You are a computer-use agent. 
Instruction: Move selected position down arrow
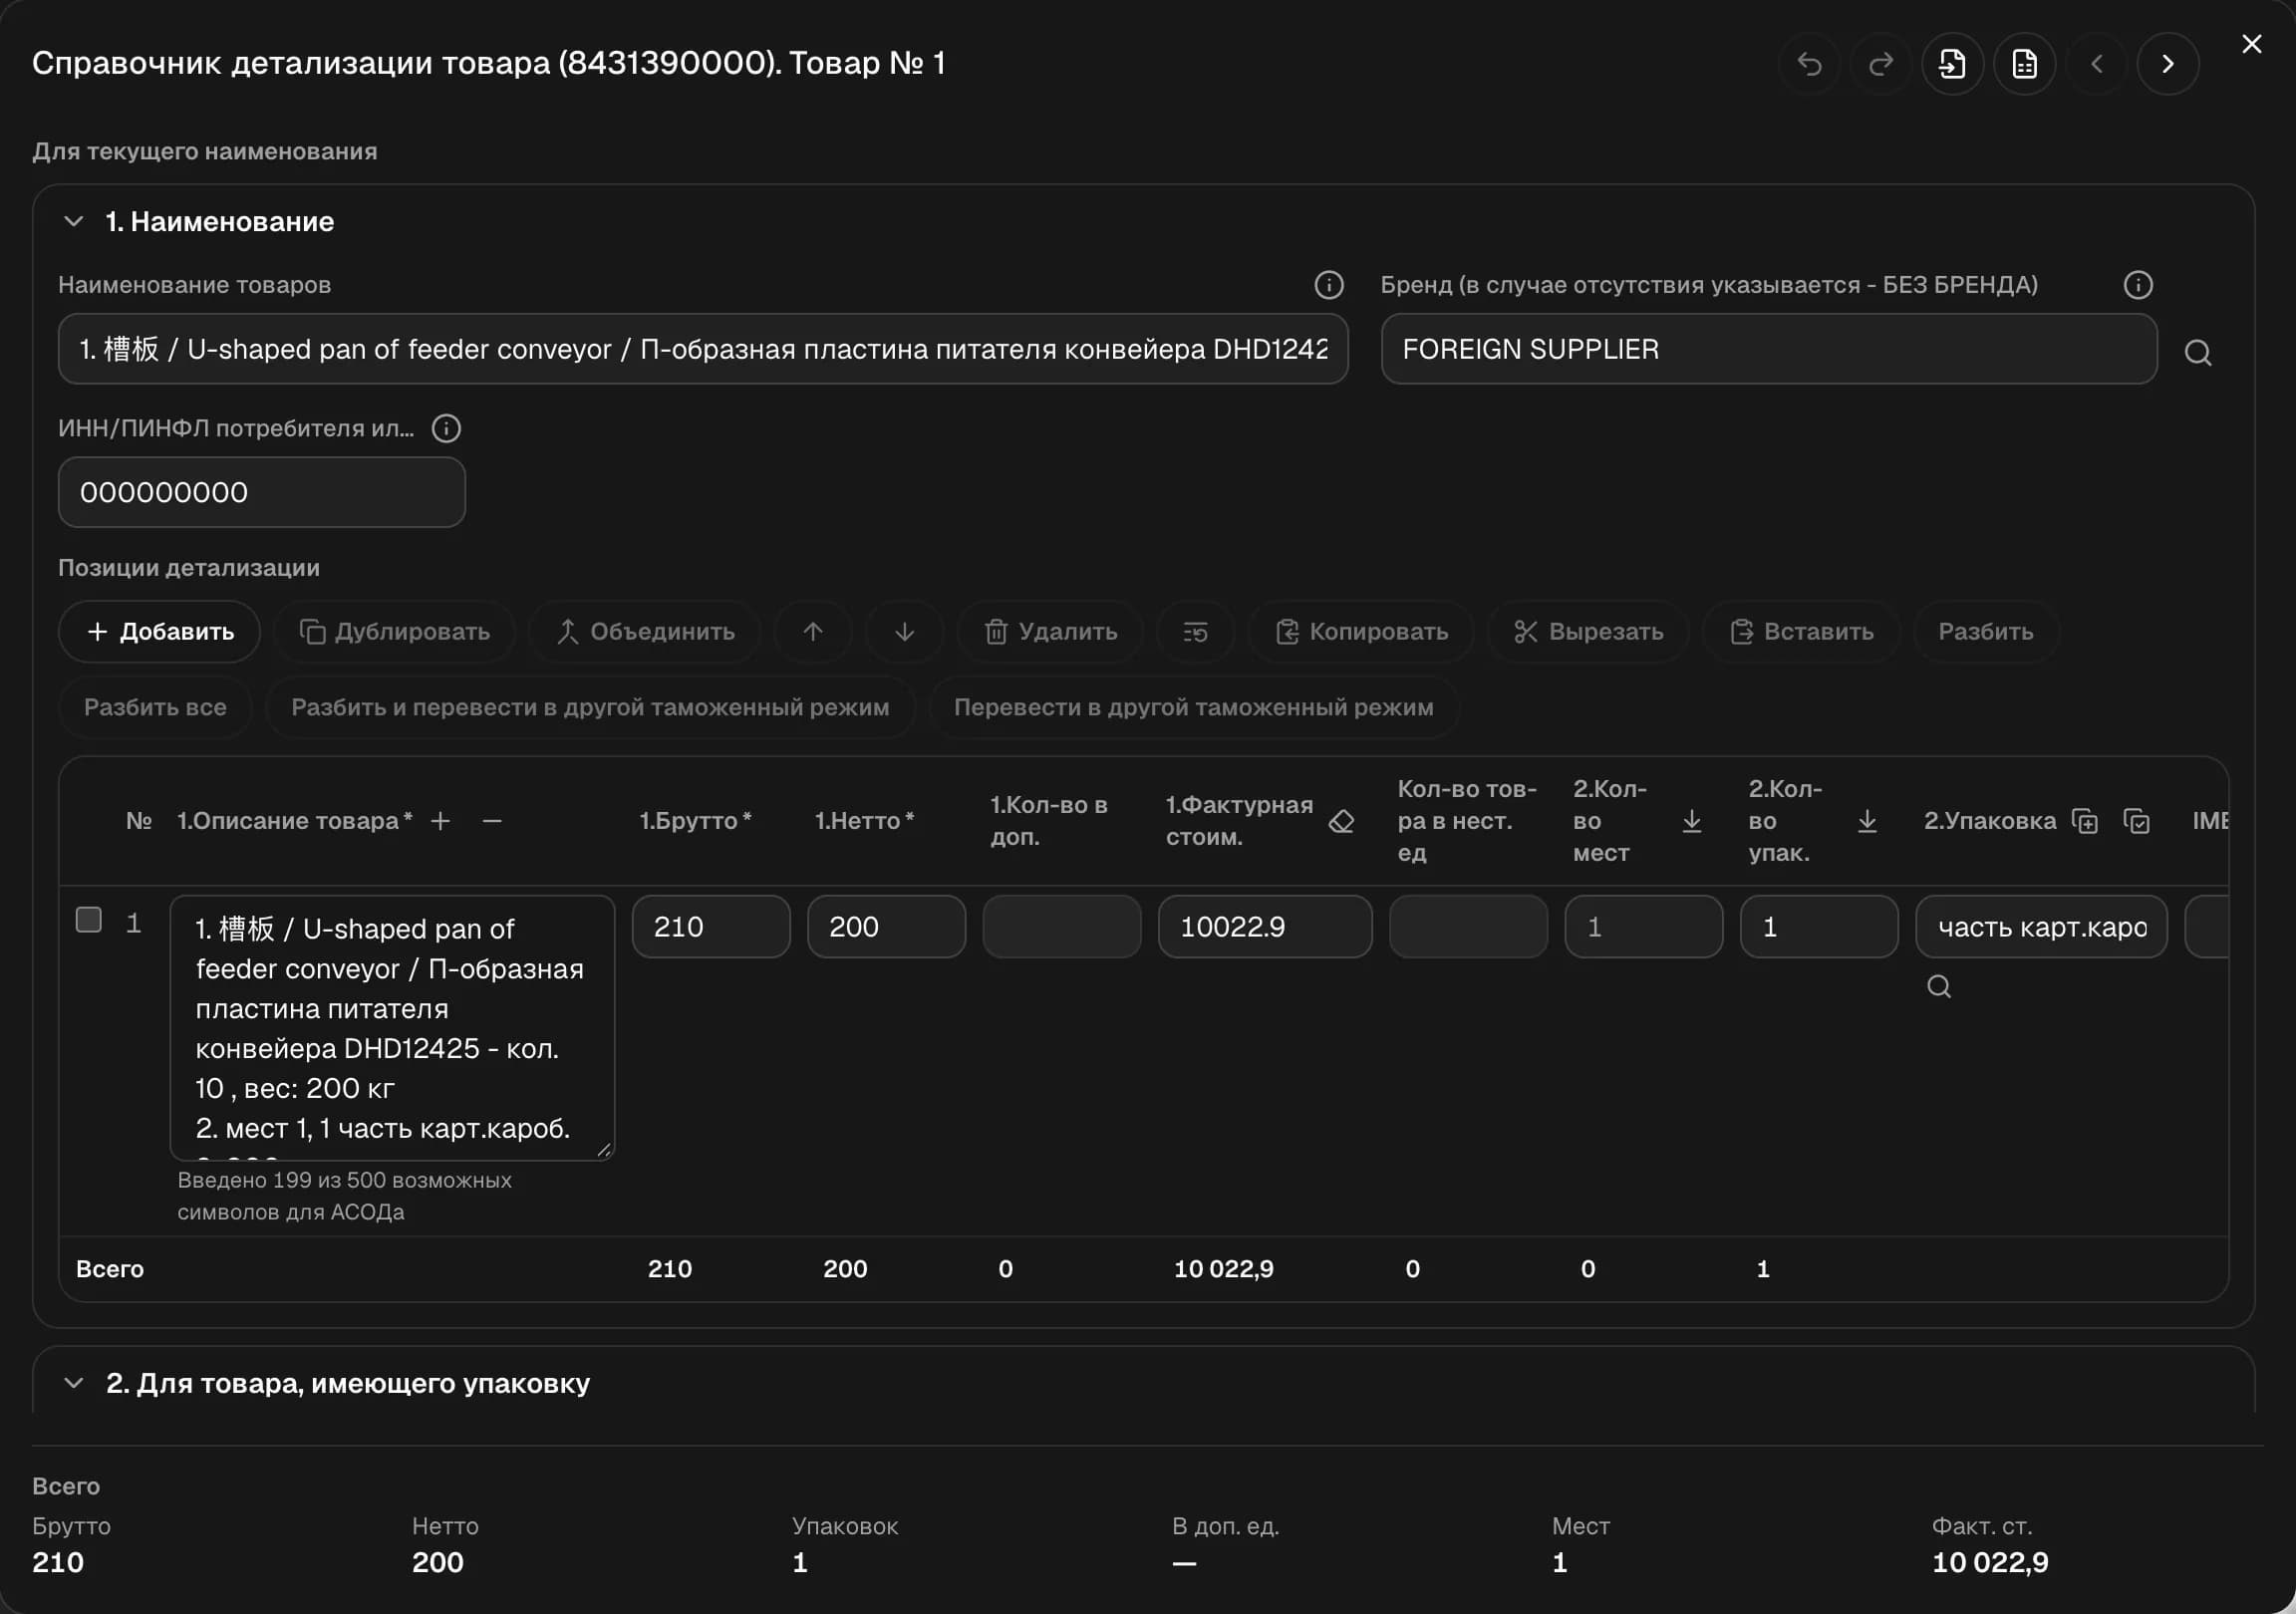[x=904, y=631]
